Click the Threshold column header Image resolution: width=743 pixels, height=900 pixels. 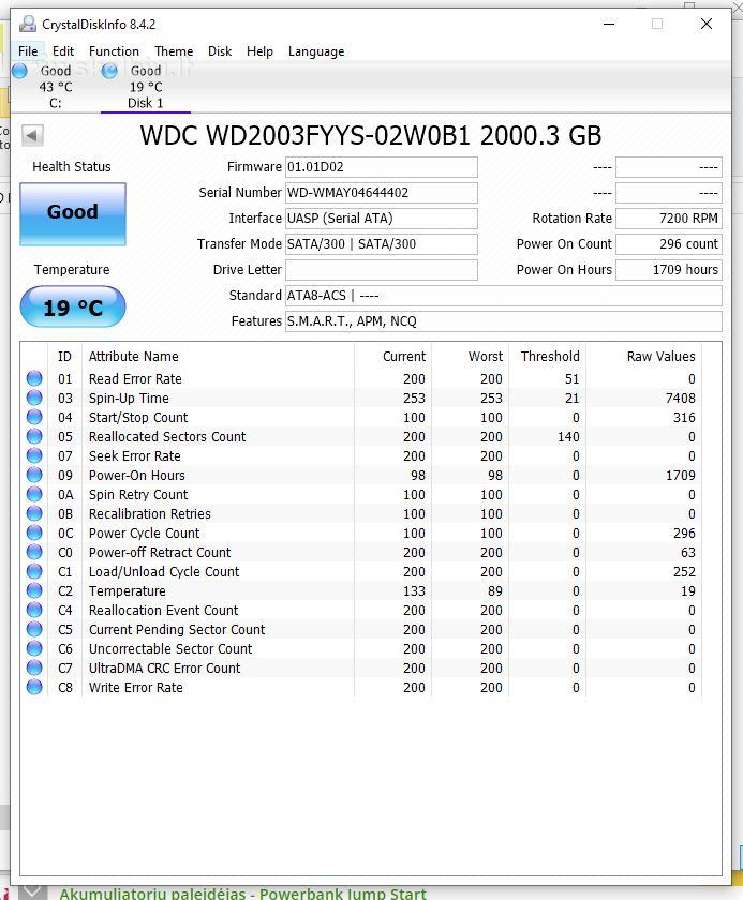(x=548, y=356)
